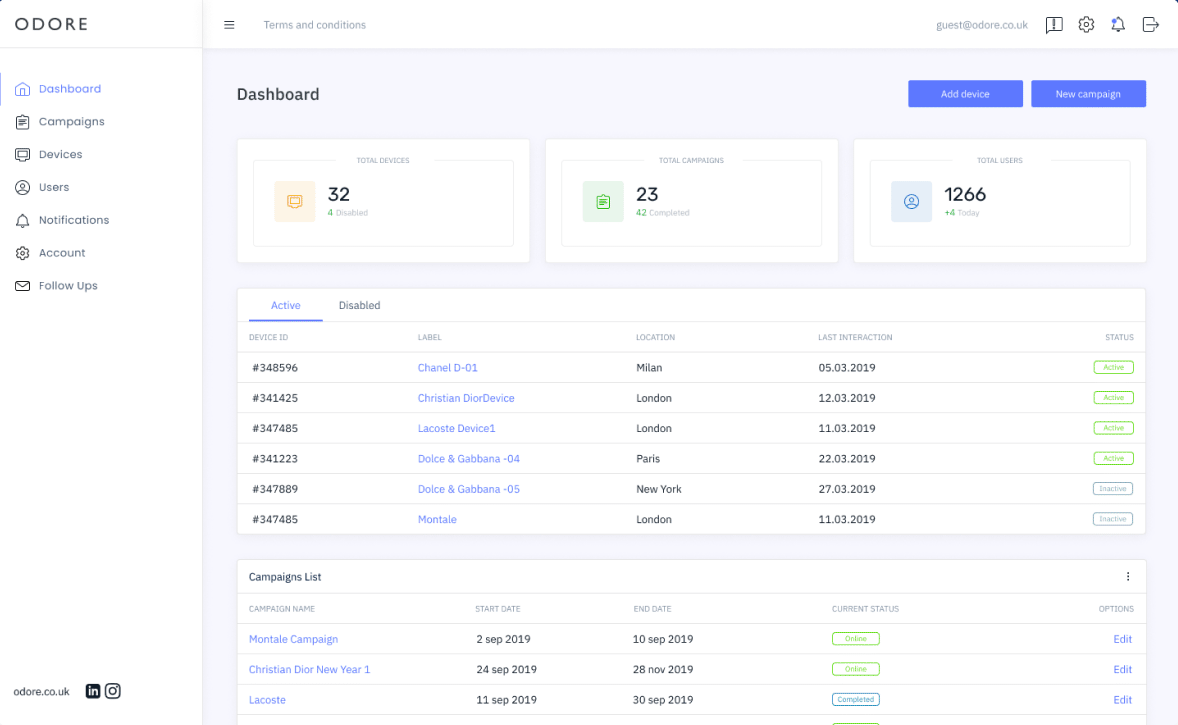Open the LinkedIn icon in sidebar footer
This screenshot has width=1178, height=725.
tap(92, 691)
